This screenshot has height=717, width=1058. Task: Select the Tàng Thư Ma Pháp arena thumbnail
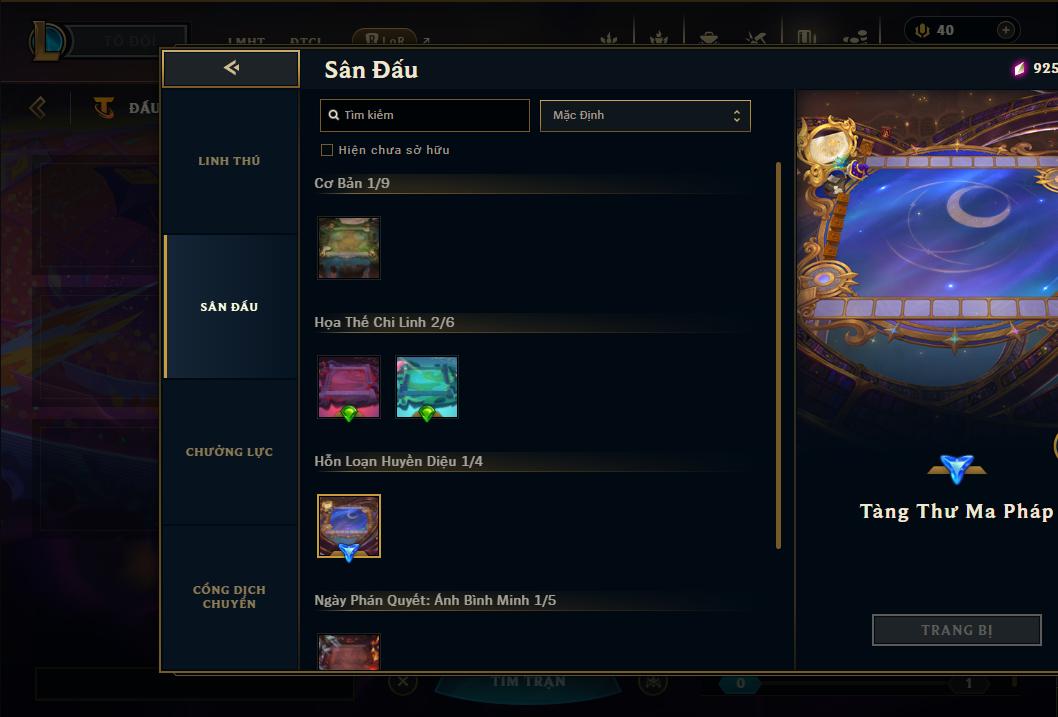coord(349,526)
